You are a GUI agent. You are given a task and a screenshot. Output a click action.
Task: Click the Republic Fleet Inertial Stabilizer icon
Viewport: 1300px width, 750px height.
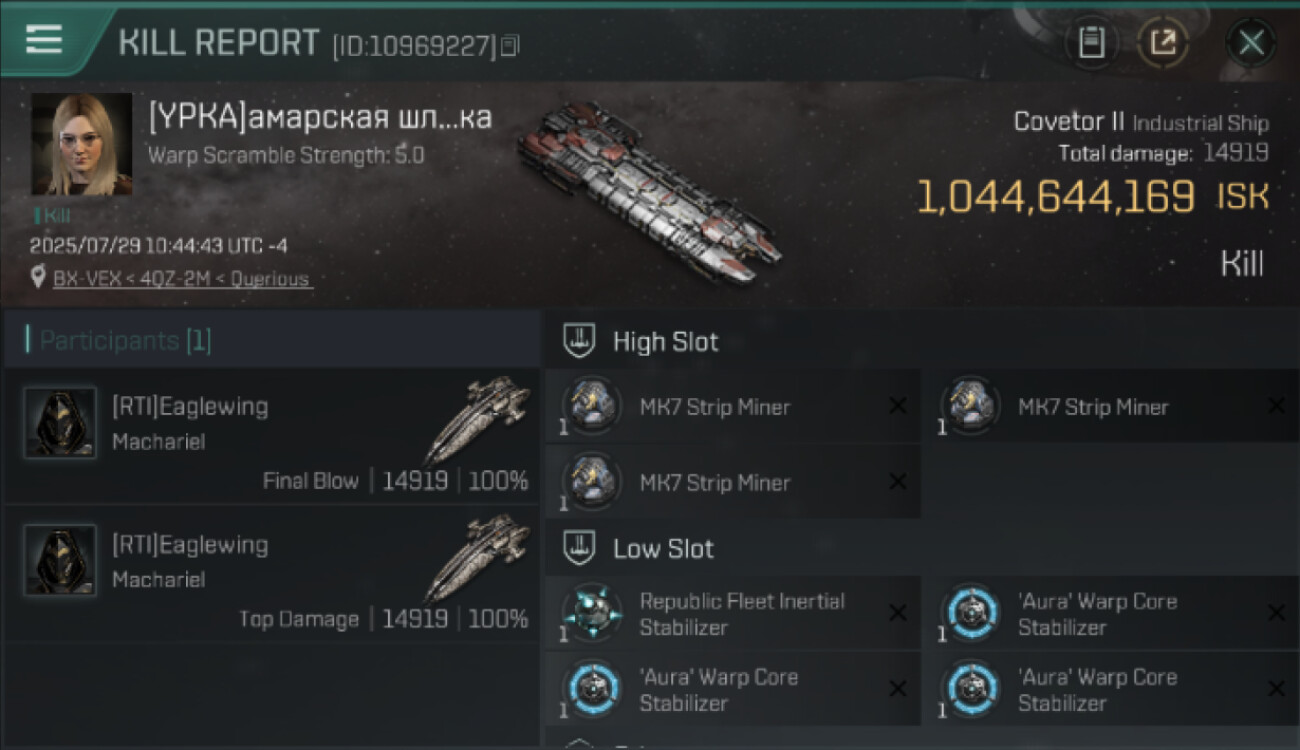coord(592,613)
